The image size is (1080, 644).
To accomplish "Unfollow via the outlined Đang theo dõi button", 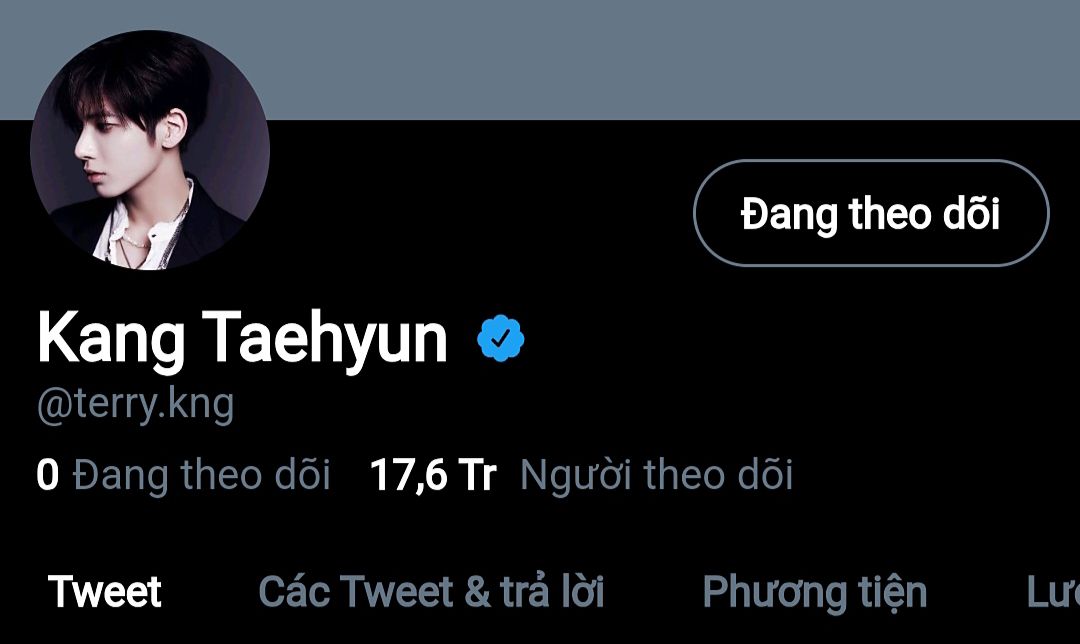I will (x=871, y=213).
